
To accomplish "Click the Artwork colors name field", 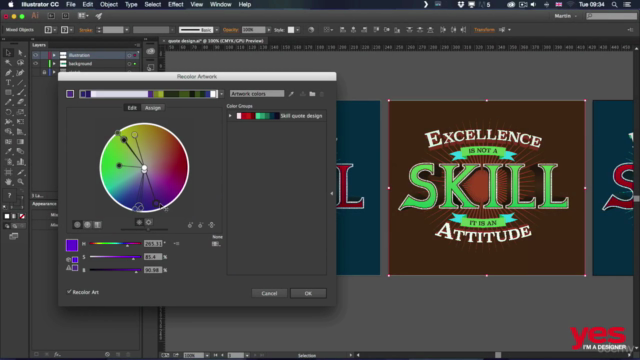I will pyautogui.click(x=257, y=94).
